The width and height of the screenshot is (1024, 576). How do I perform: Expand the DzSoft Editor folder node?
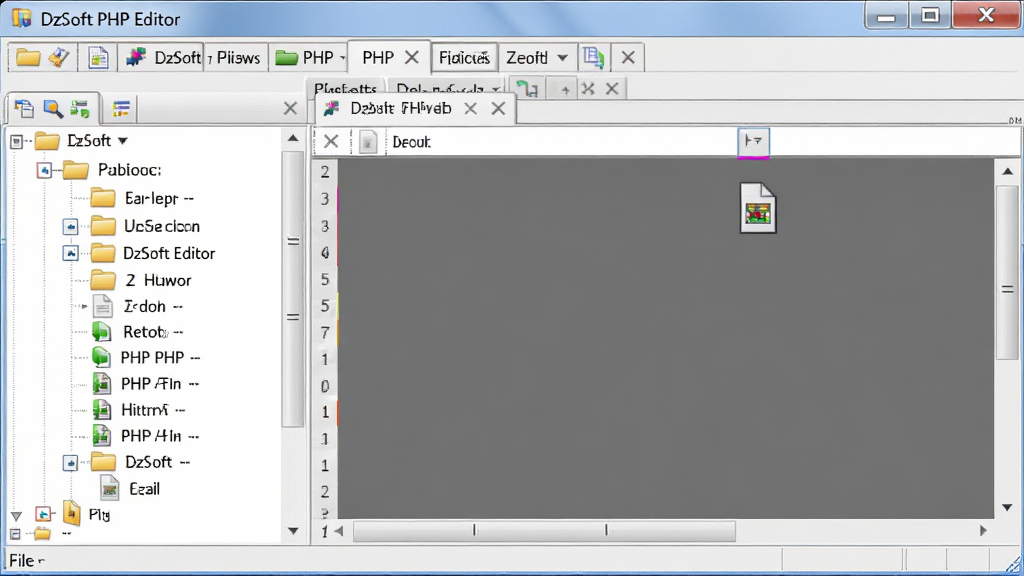click(x=71, y=253)
